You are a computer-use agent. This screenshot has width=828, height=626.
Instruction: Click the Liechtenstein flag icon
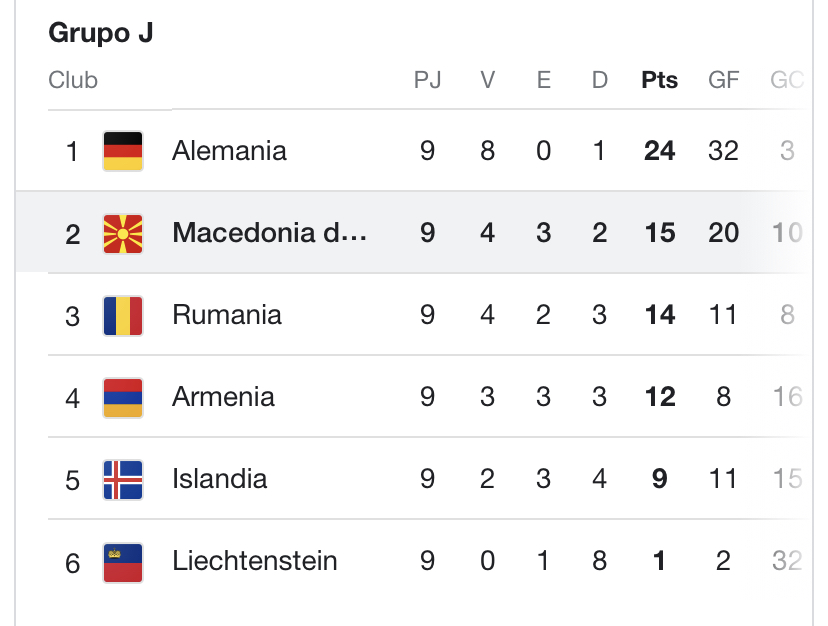coord(123,561)
